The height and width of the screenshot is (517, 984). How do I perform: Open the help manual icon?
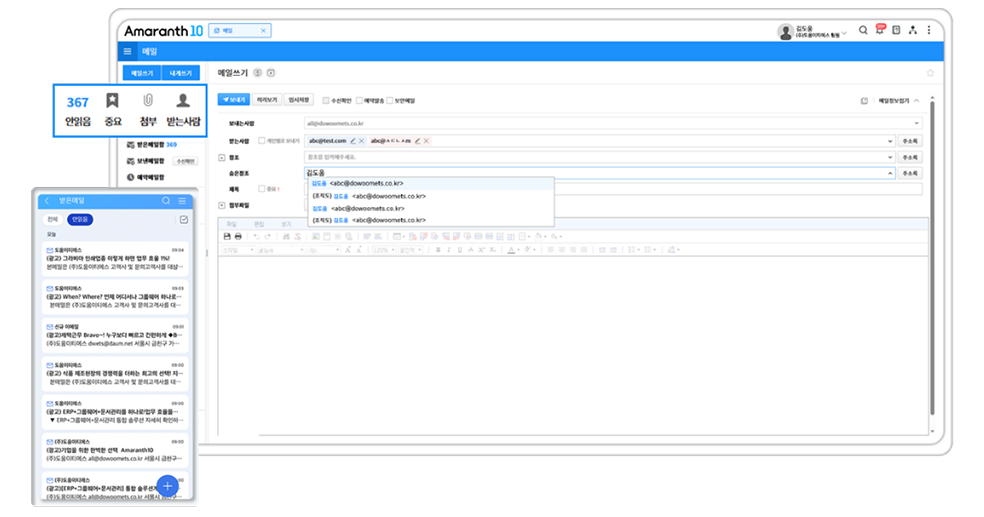pyautogui.click(x=896, y=30)
